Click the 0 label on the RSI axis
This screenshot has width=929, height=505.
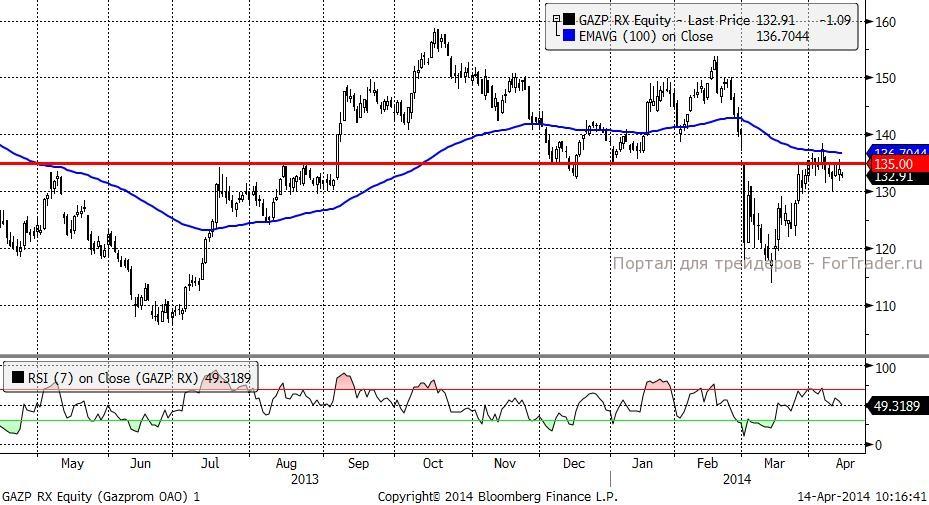pos(878,445)
